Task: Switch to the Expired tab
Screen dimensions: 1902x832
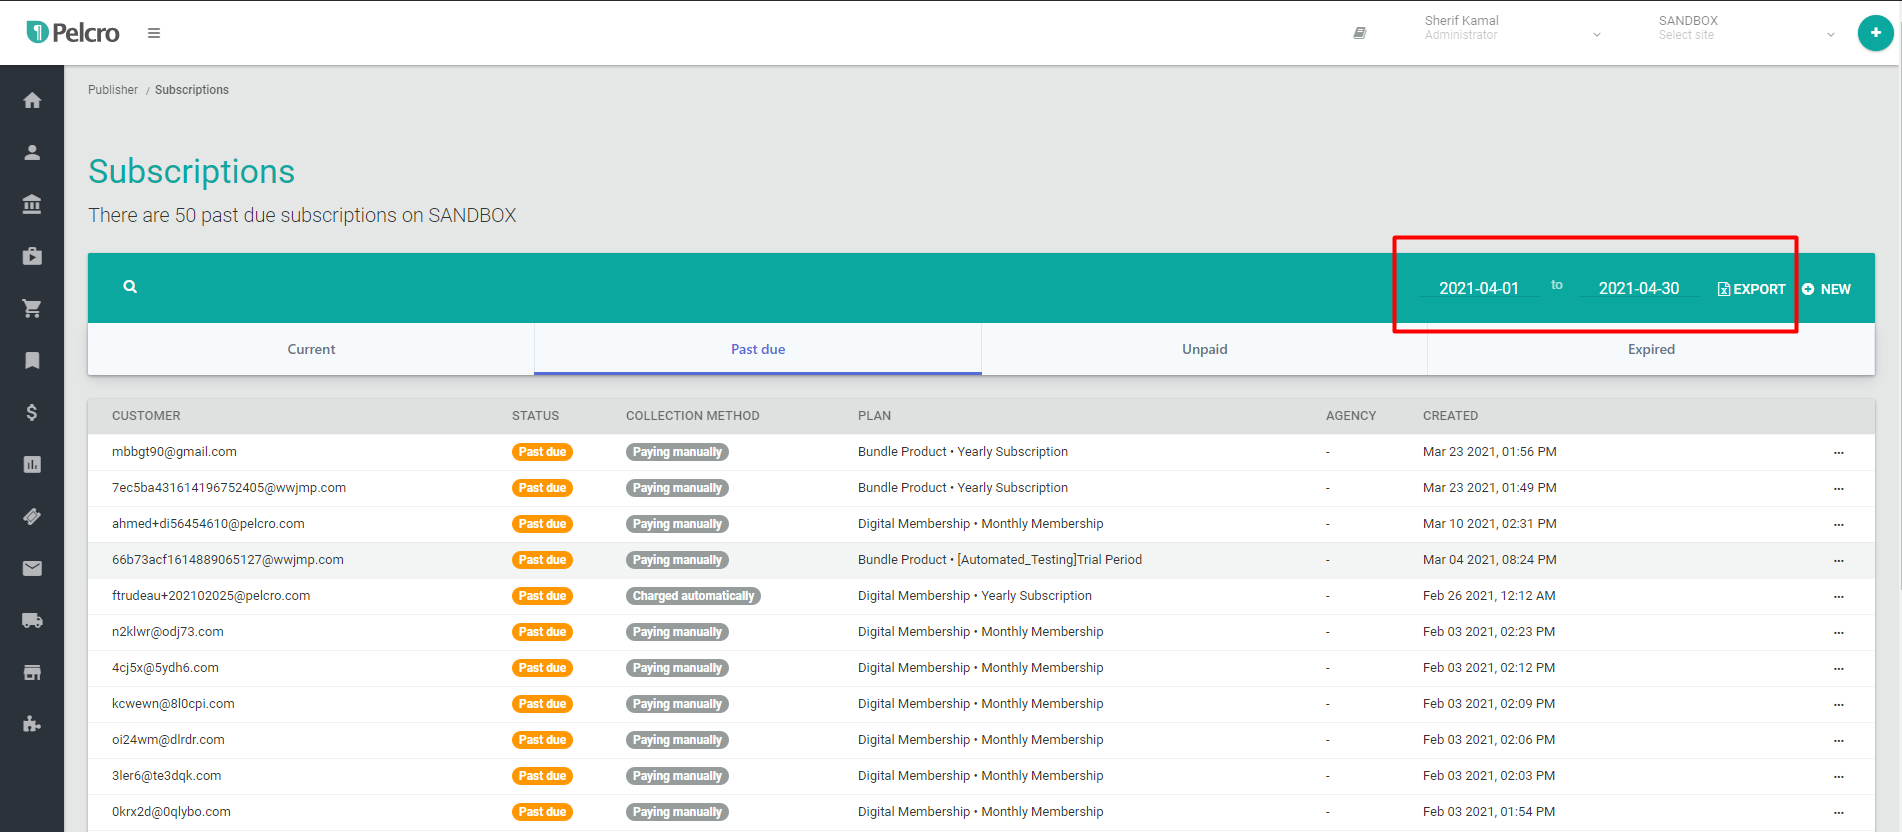Action: [x=1651, y=349]
